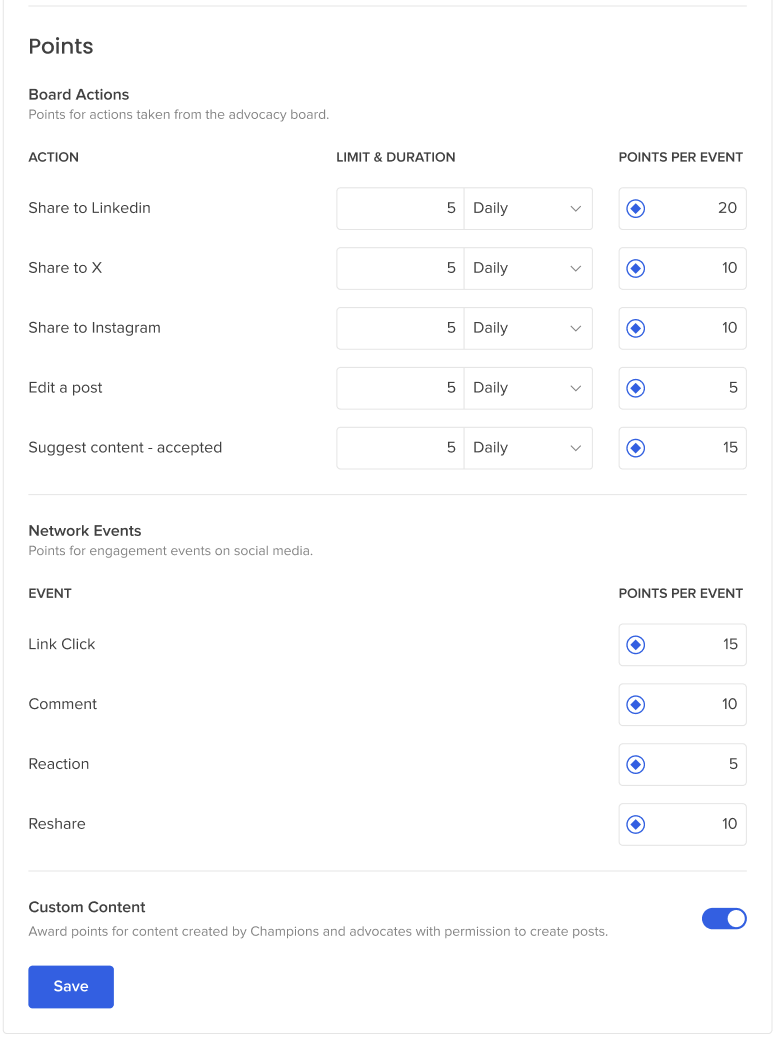
Task: Edit Reshare points value 10
Action: pos(683,825)
